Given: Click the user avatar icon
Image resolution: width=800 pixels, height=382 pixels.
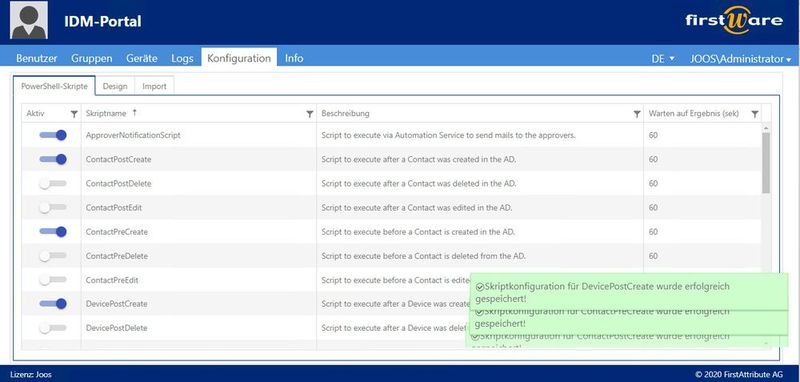Looking at the screenshot, I should click(29, 20).
